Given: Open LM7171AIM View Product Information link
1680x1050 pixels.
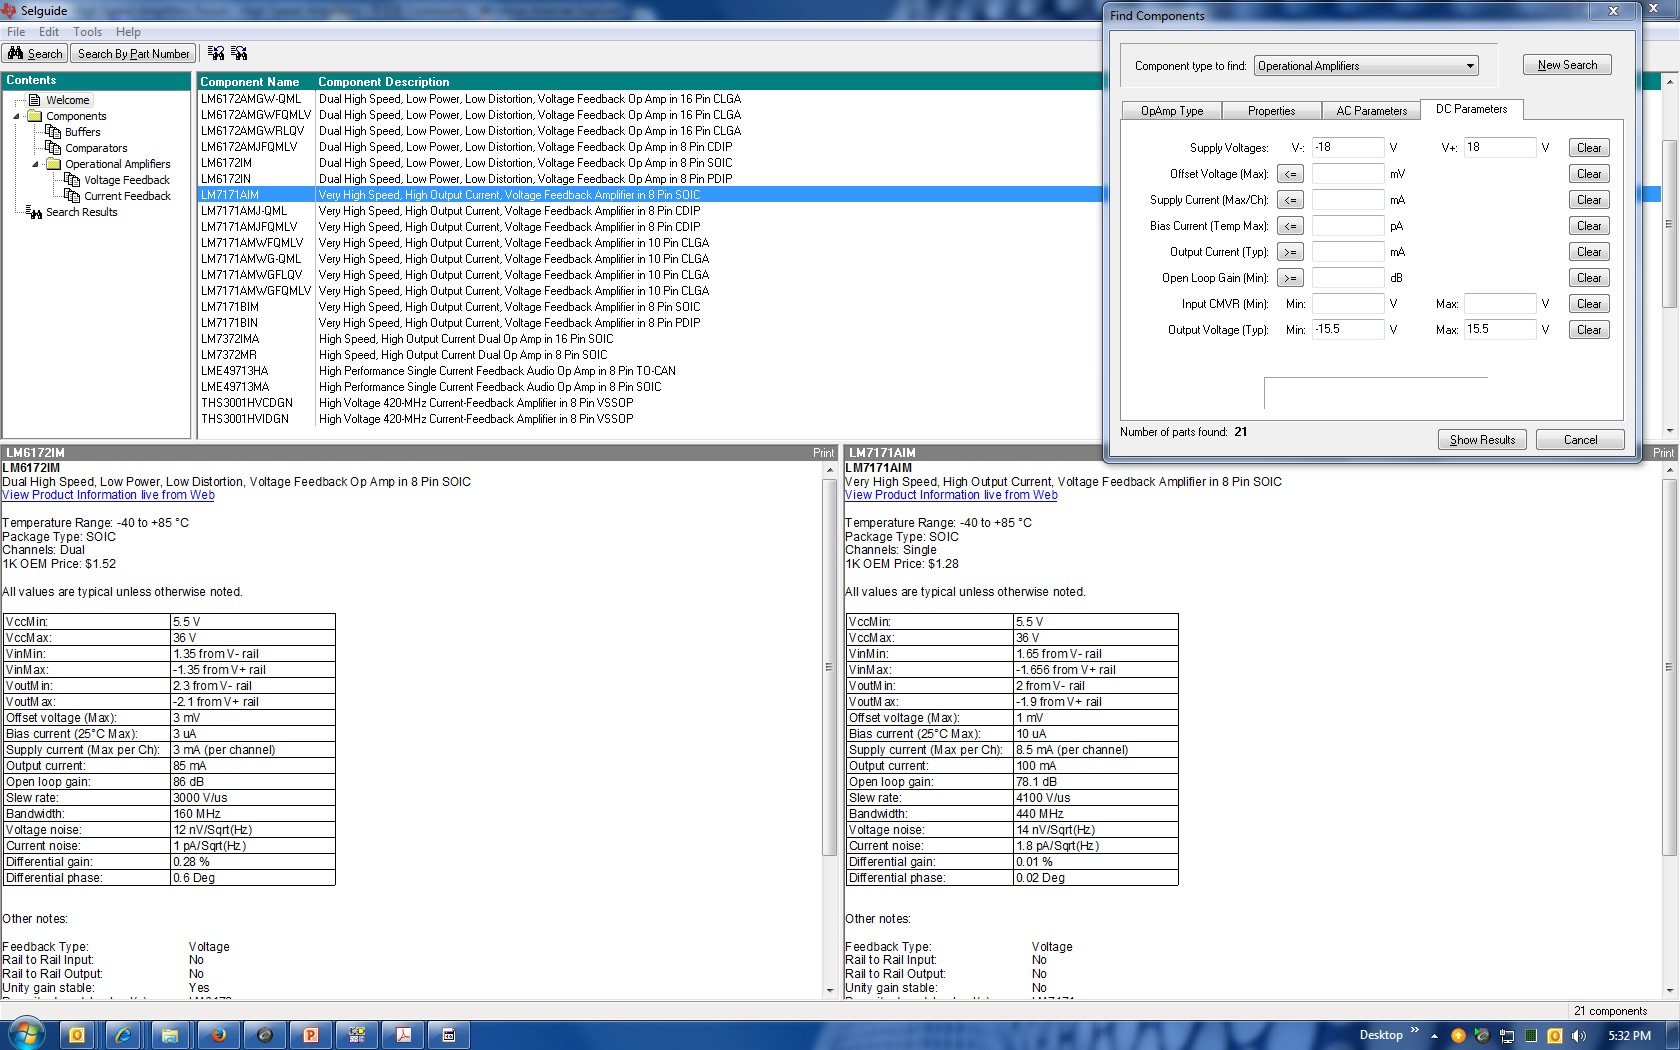Looking at the screenshot, I should coord(951,495).
